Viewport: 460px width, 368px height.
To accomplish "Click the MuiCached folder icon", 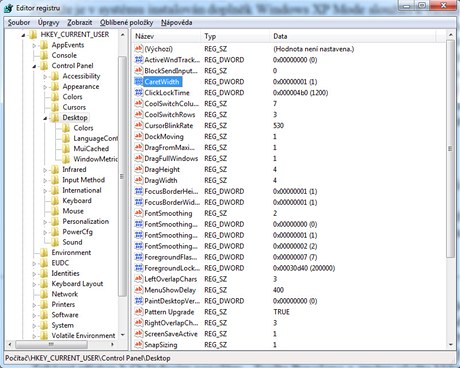I will point(66,149).
